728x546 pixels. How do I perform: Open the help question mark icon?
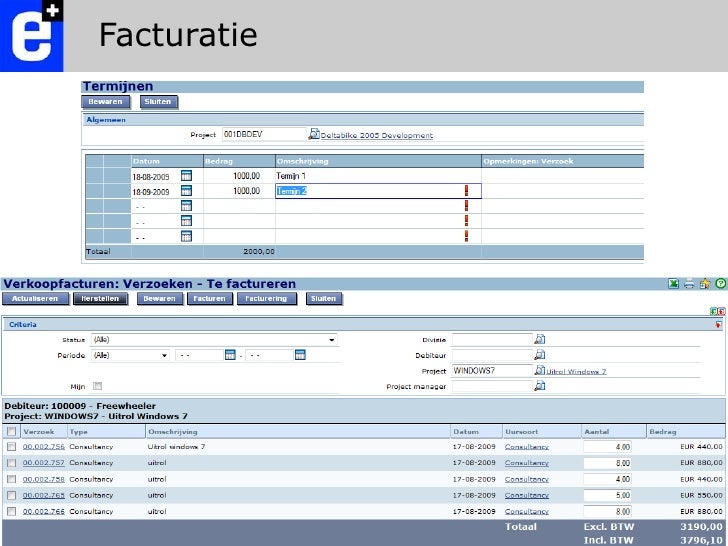coord(719,284)
